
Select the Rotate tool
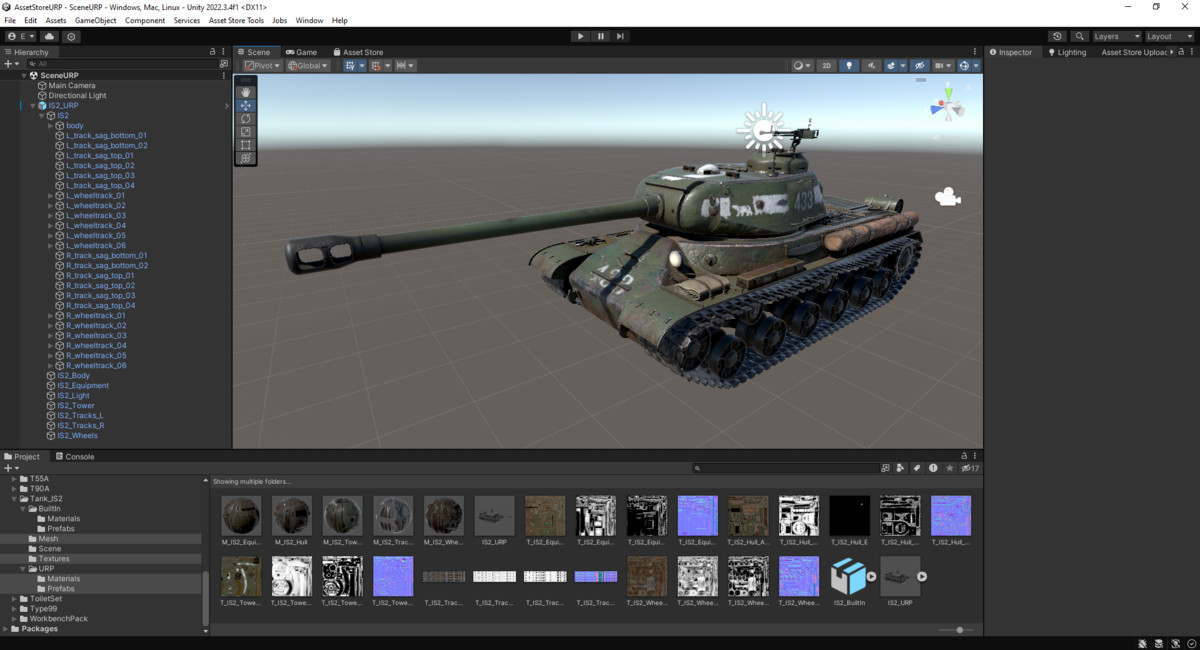245,119
